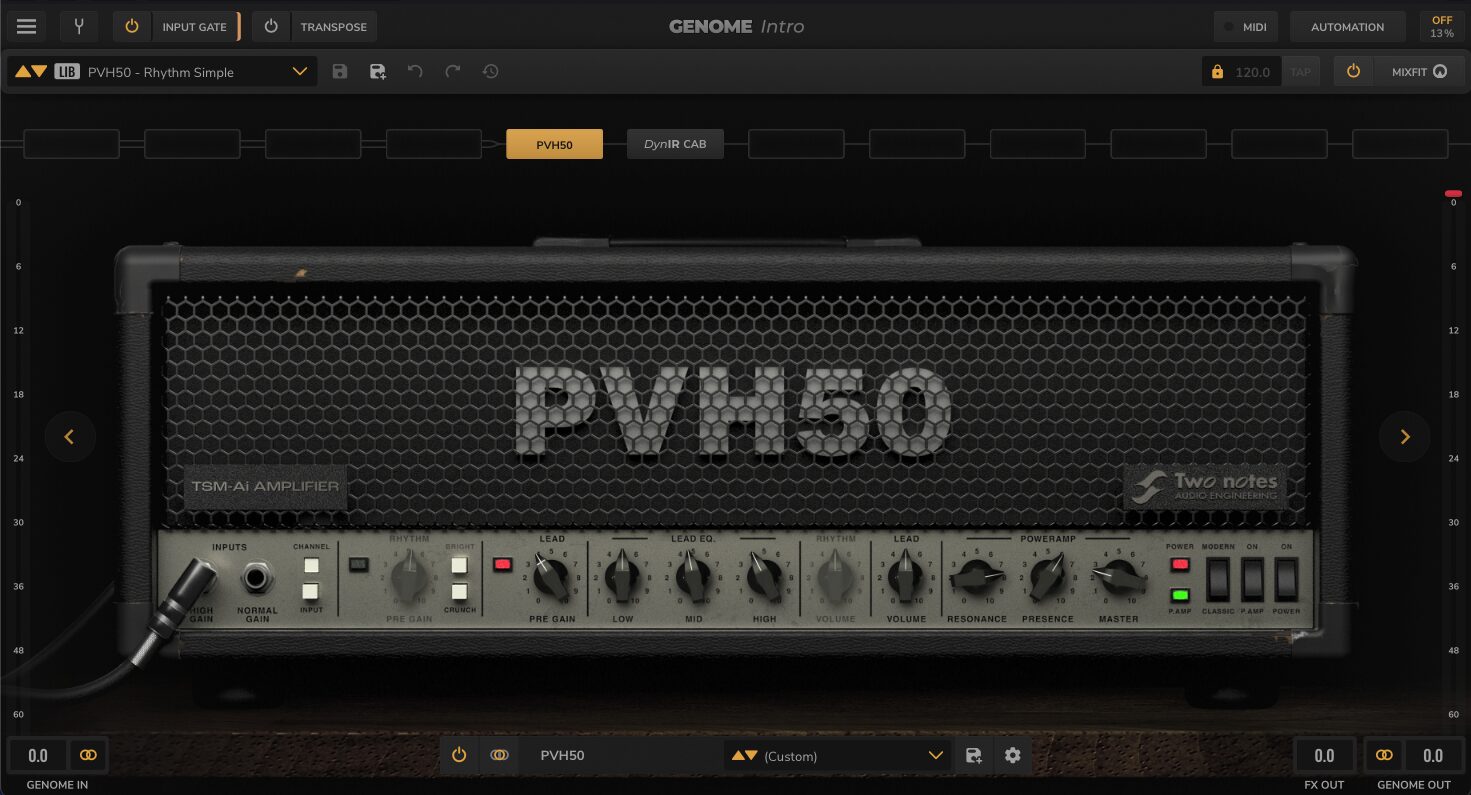This screenshot has height=795, width=1471.
Task: Select the DynIR CAB block
Action: coord(675,144)
